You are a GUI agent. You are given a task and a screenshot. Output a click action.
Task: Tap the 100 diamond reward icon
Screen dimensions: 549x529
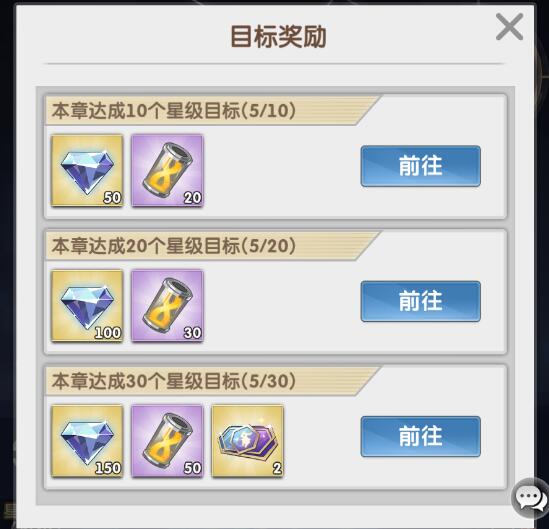coord(87,306)
